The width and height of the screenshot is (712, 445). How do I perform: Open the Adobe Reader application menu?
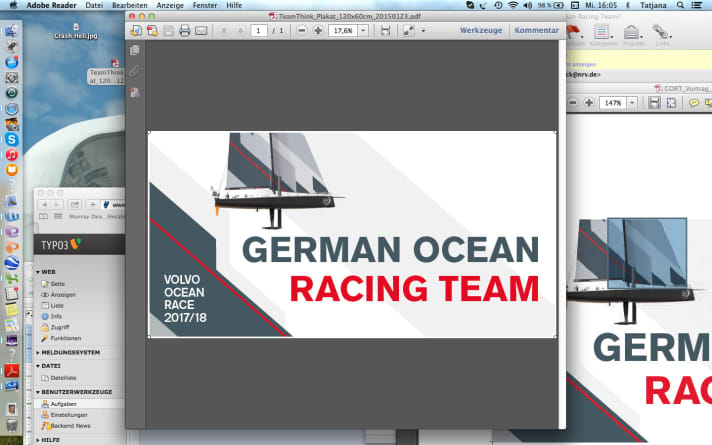tap(51, 5)
